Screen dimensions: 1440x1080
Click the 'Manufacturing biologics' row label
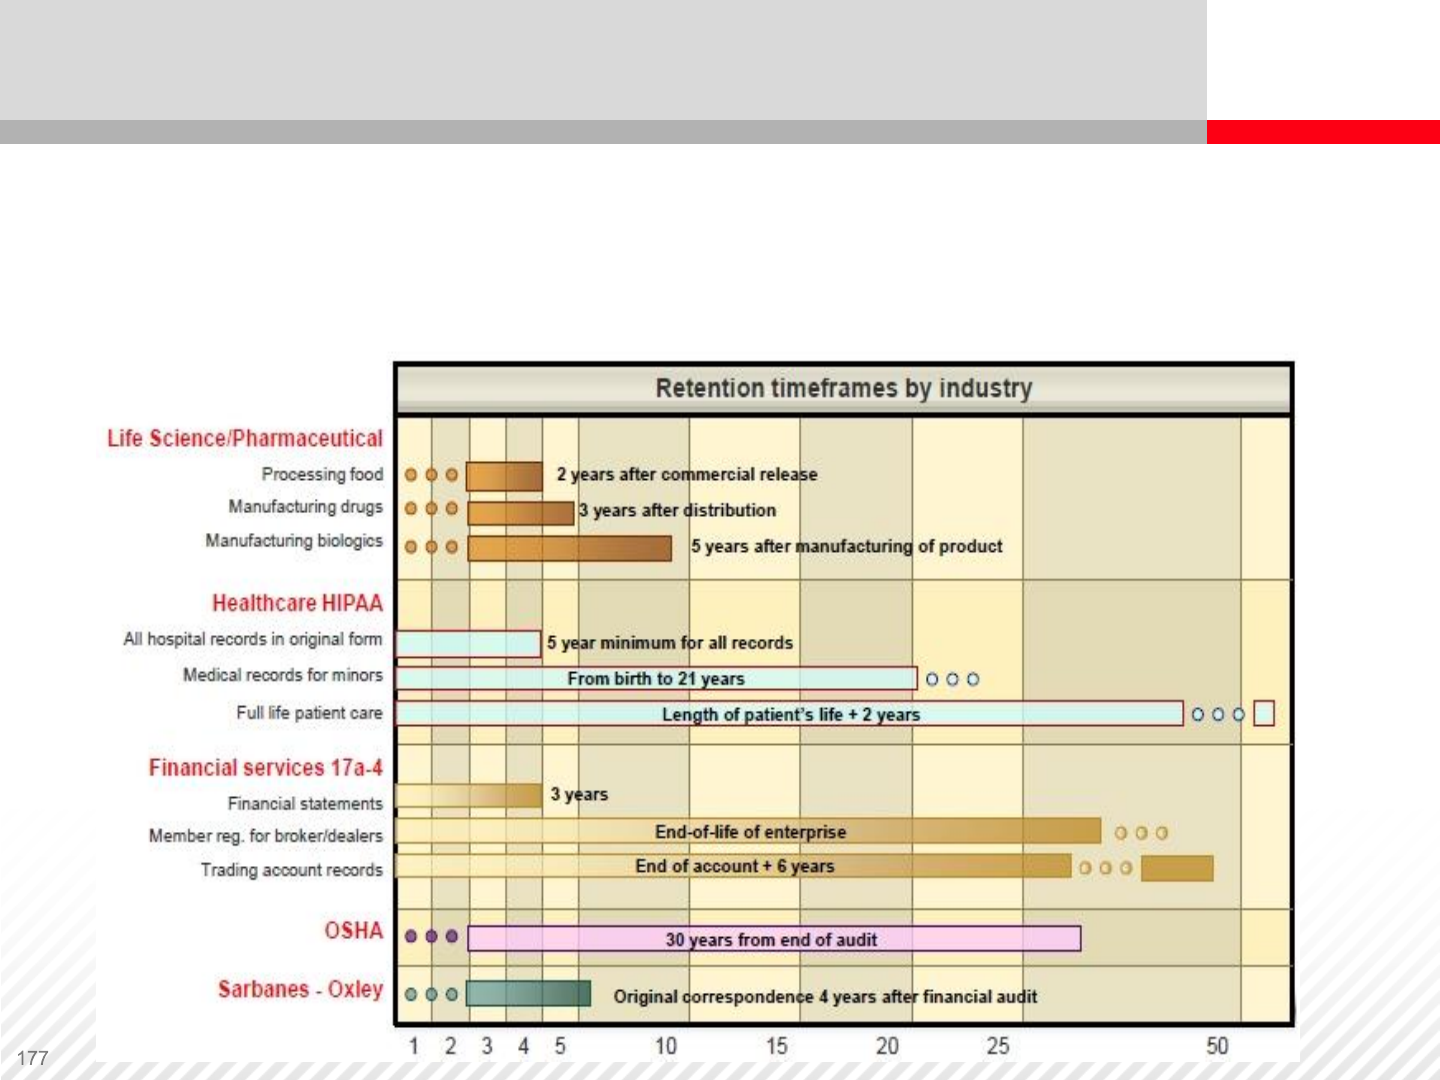click(294, 541)
